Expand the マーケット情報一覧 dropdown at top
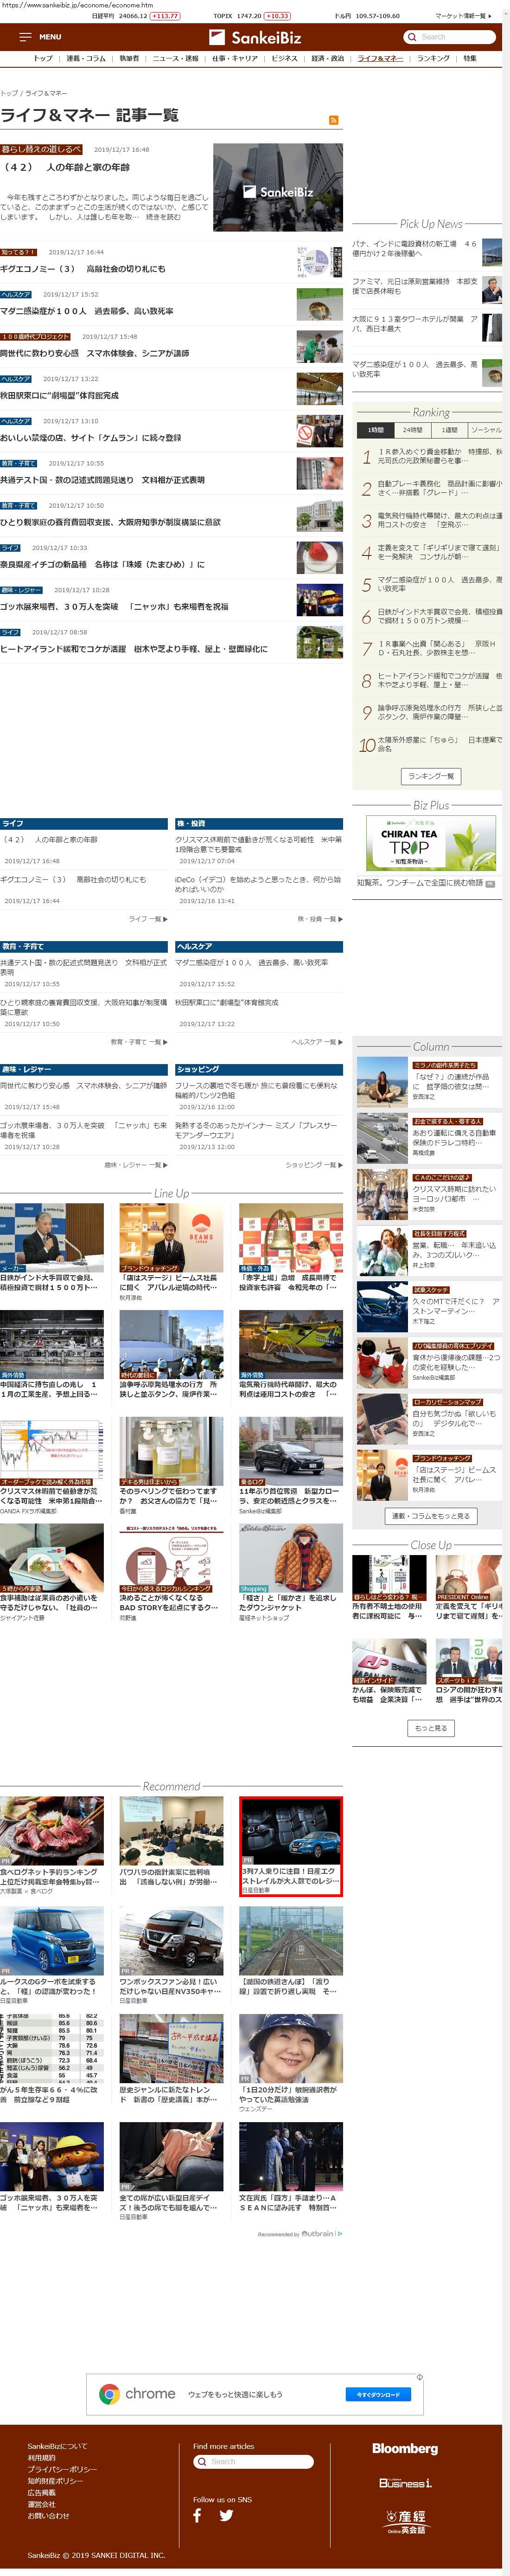 (x=463, y=16)
